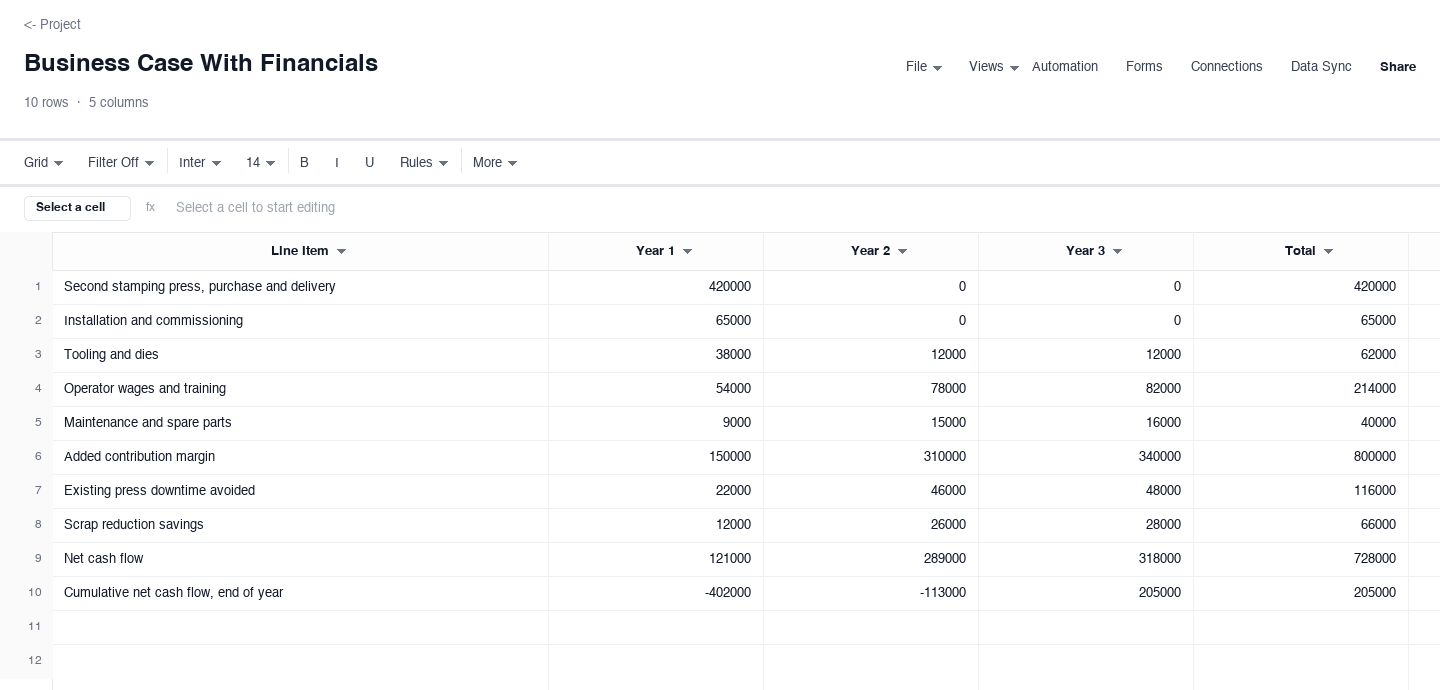Select Total value 800000
The height and width of the screenshot is (690, 1440).
[x=1301, y=457]
